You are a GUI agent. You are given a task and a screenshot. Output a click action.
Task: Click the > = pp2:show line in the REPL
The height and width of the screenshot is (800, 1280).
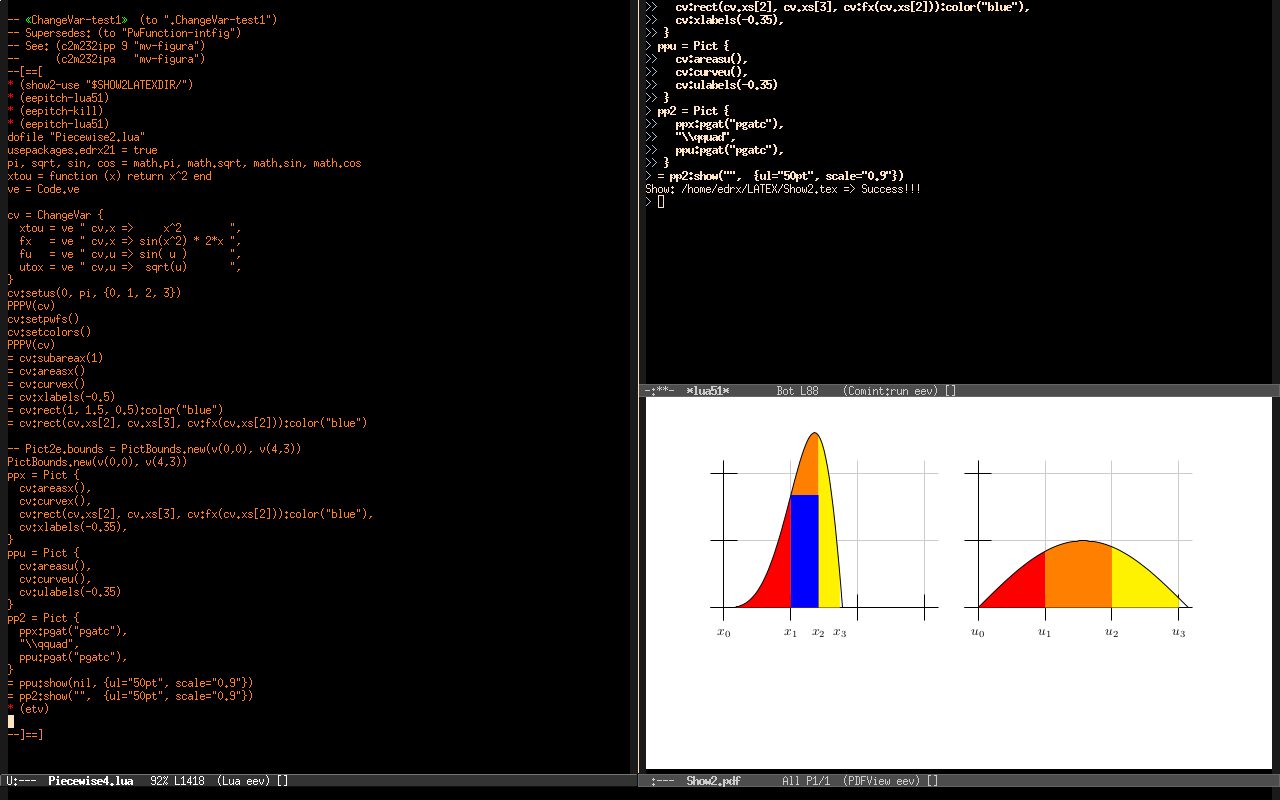coord(775,176)
